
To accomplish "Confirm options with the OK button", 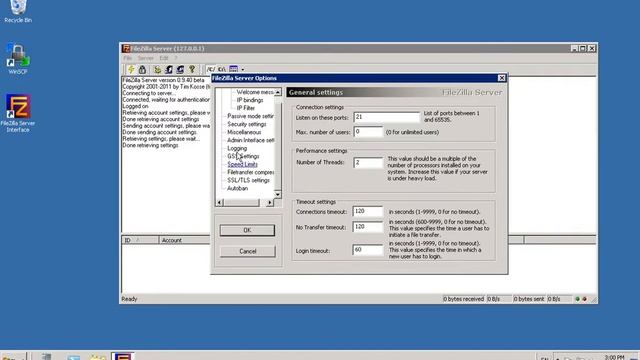I will pyautogui.click(x=247, y=230).
